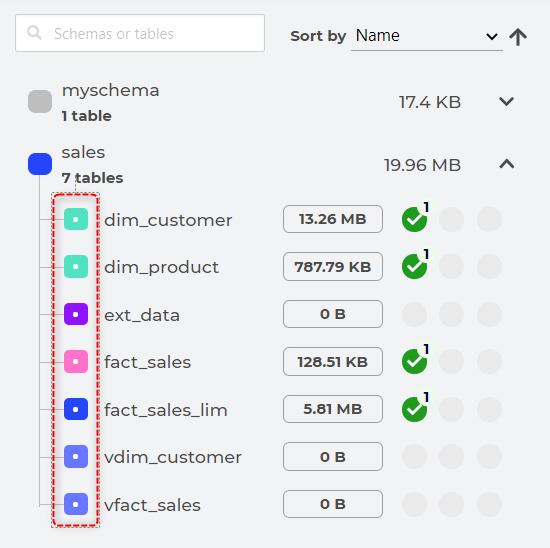Click first gray status circle on ext_data
The height and width of the screenshot is (548, 550).
[415, 314]
